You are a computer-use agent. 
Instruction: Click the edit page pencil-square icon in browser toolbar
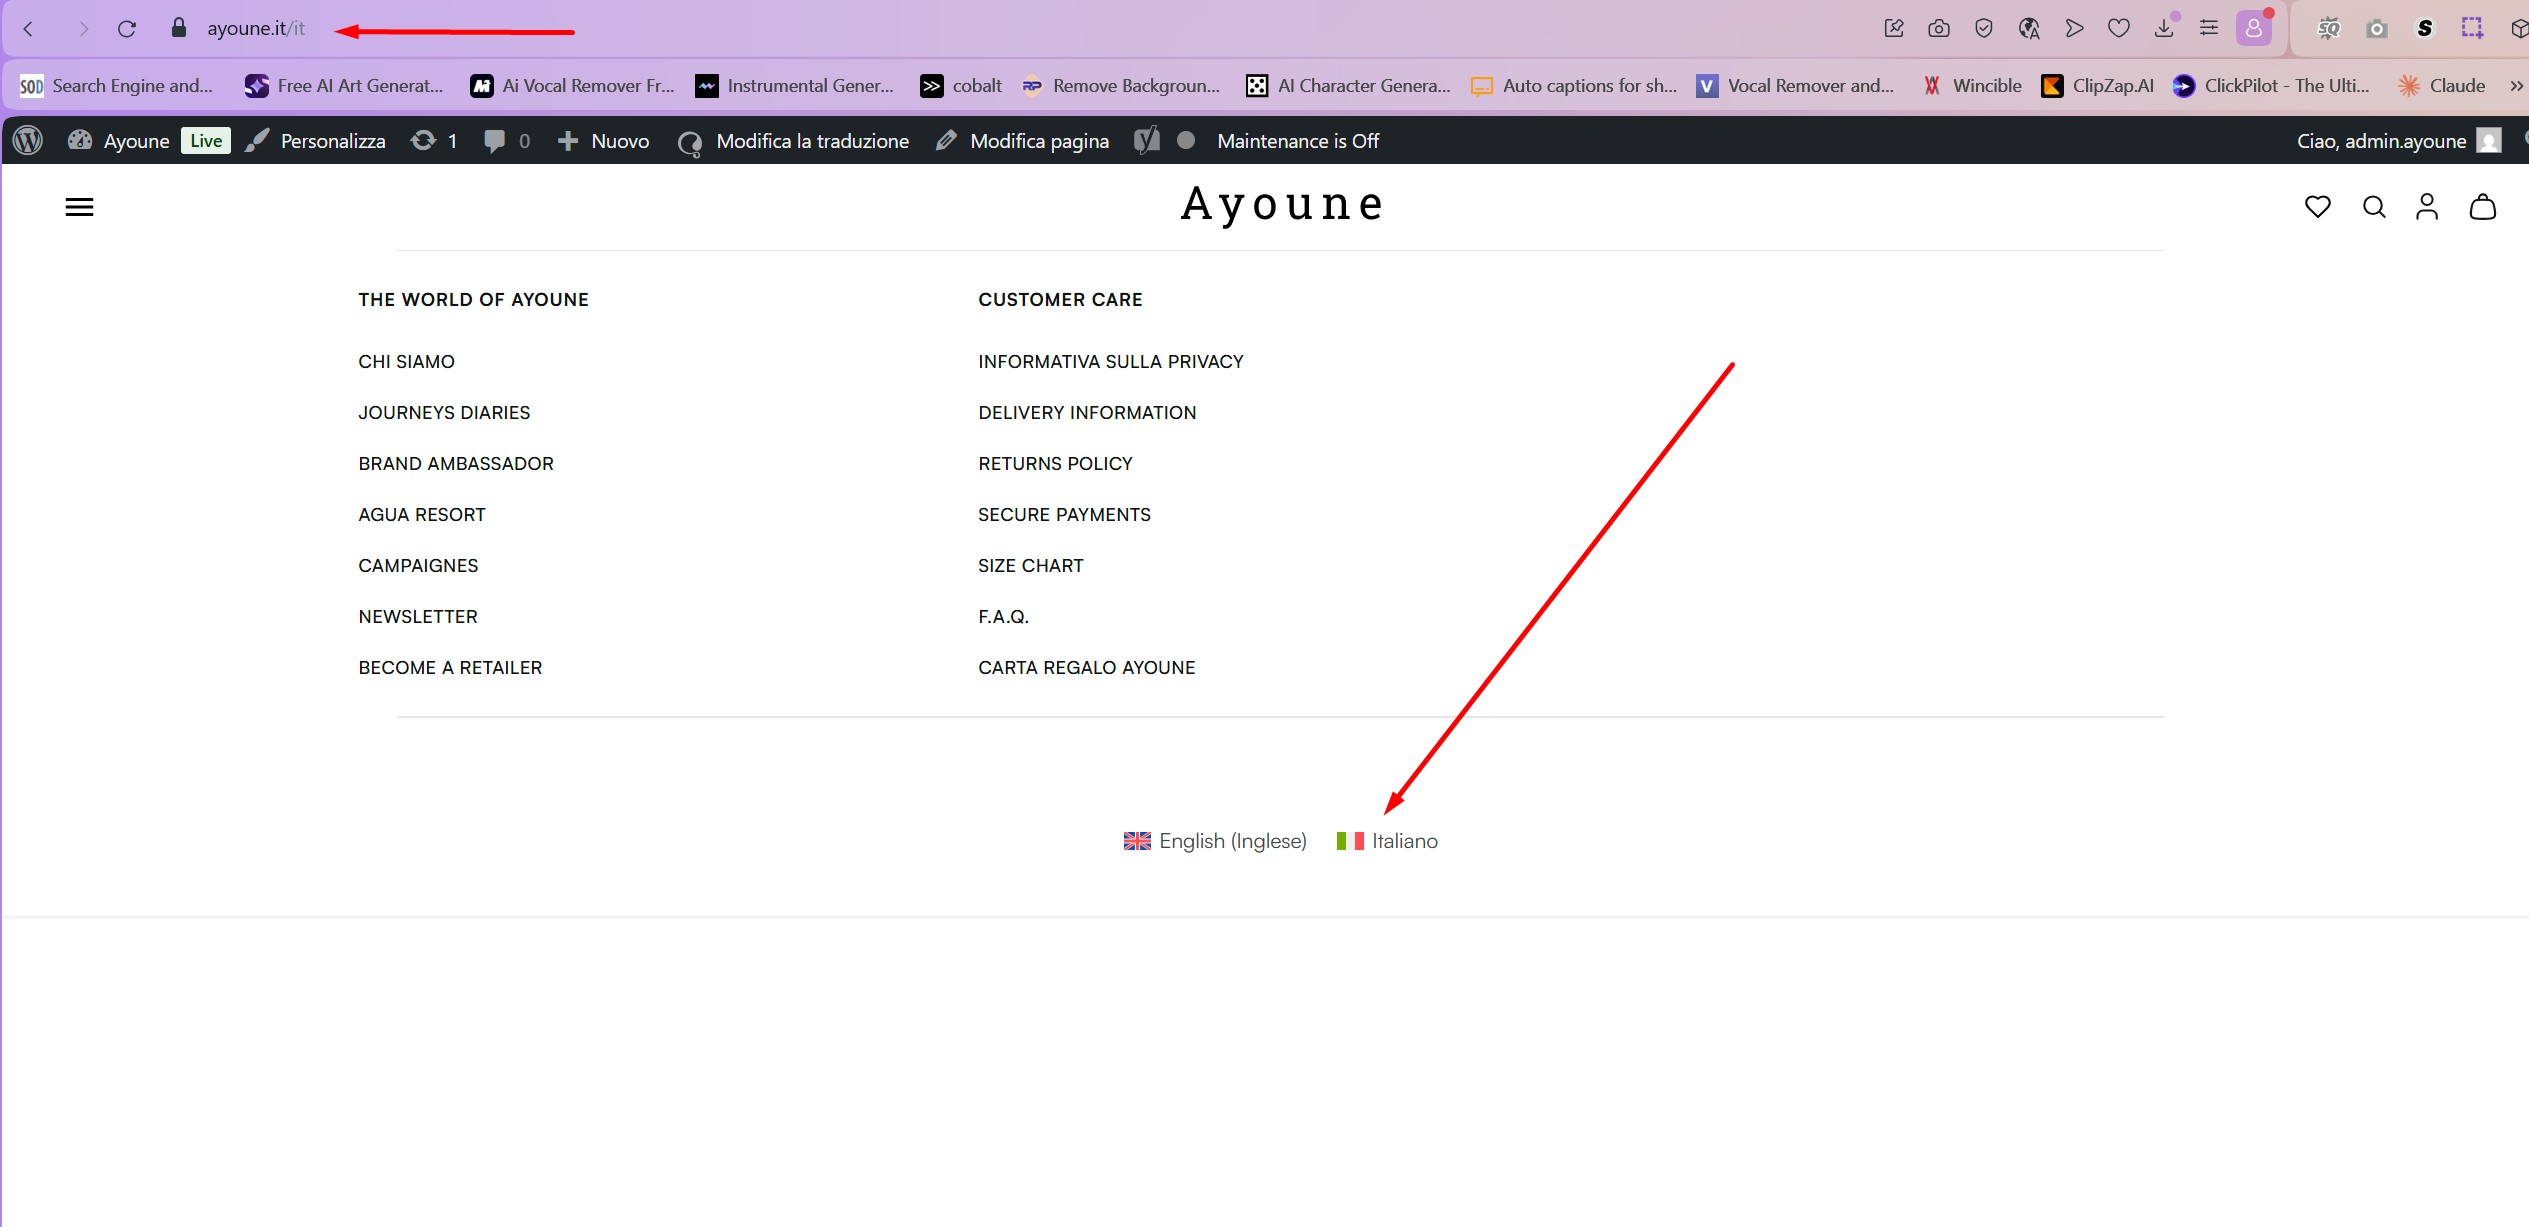coord(1894,28)
